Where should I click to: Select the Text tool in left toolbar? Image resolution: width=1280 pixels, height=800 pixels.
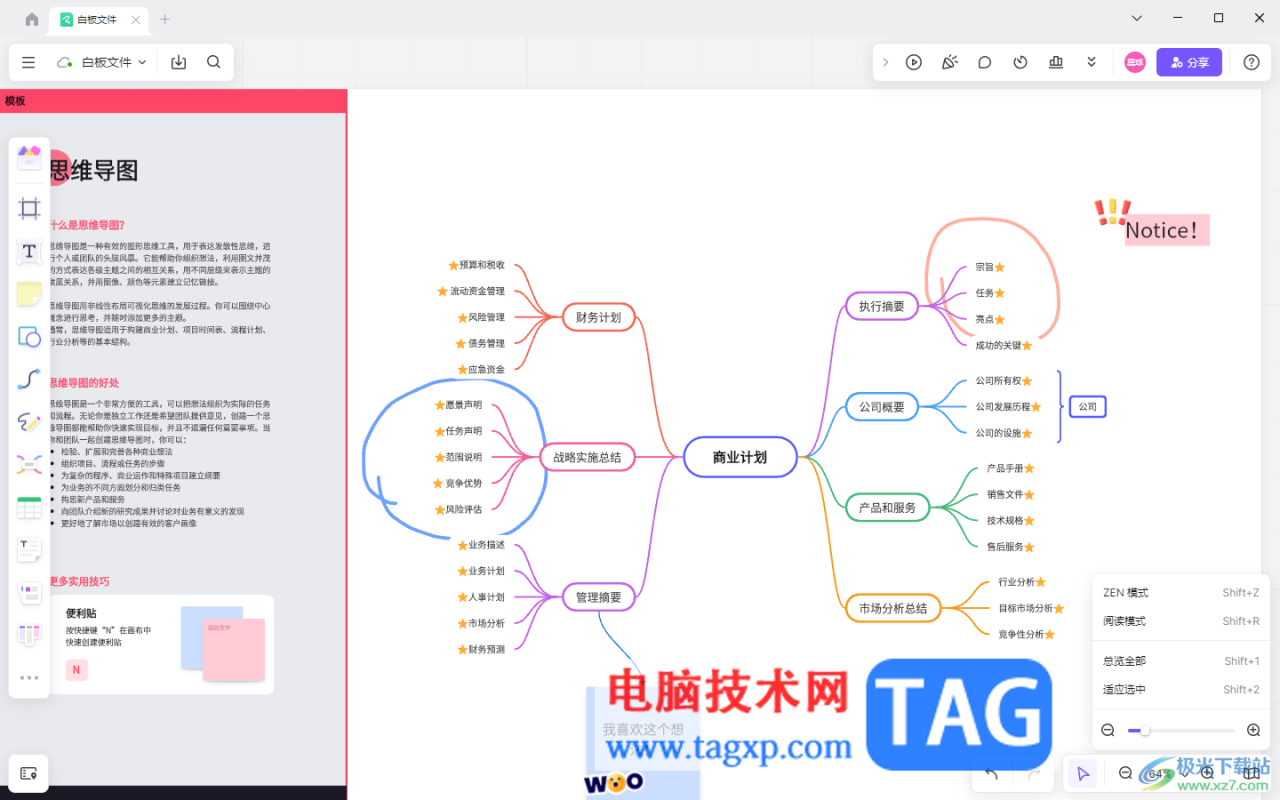pyautogui.click(x=29, y=251)
